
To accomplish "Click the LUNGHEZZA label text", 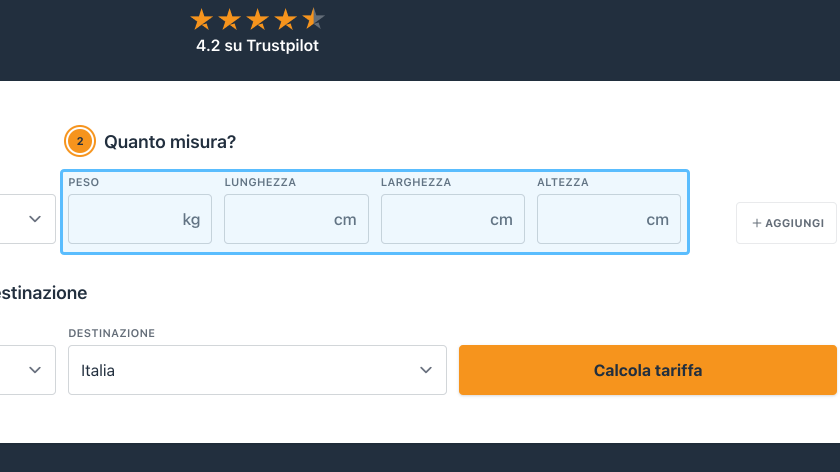I will click(260, 183).
